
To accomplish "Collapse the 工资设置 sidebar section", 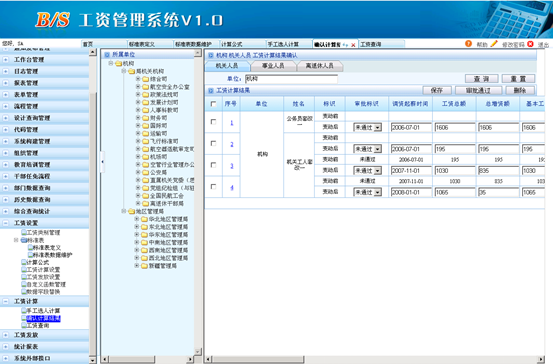I will (6, 223).
